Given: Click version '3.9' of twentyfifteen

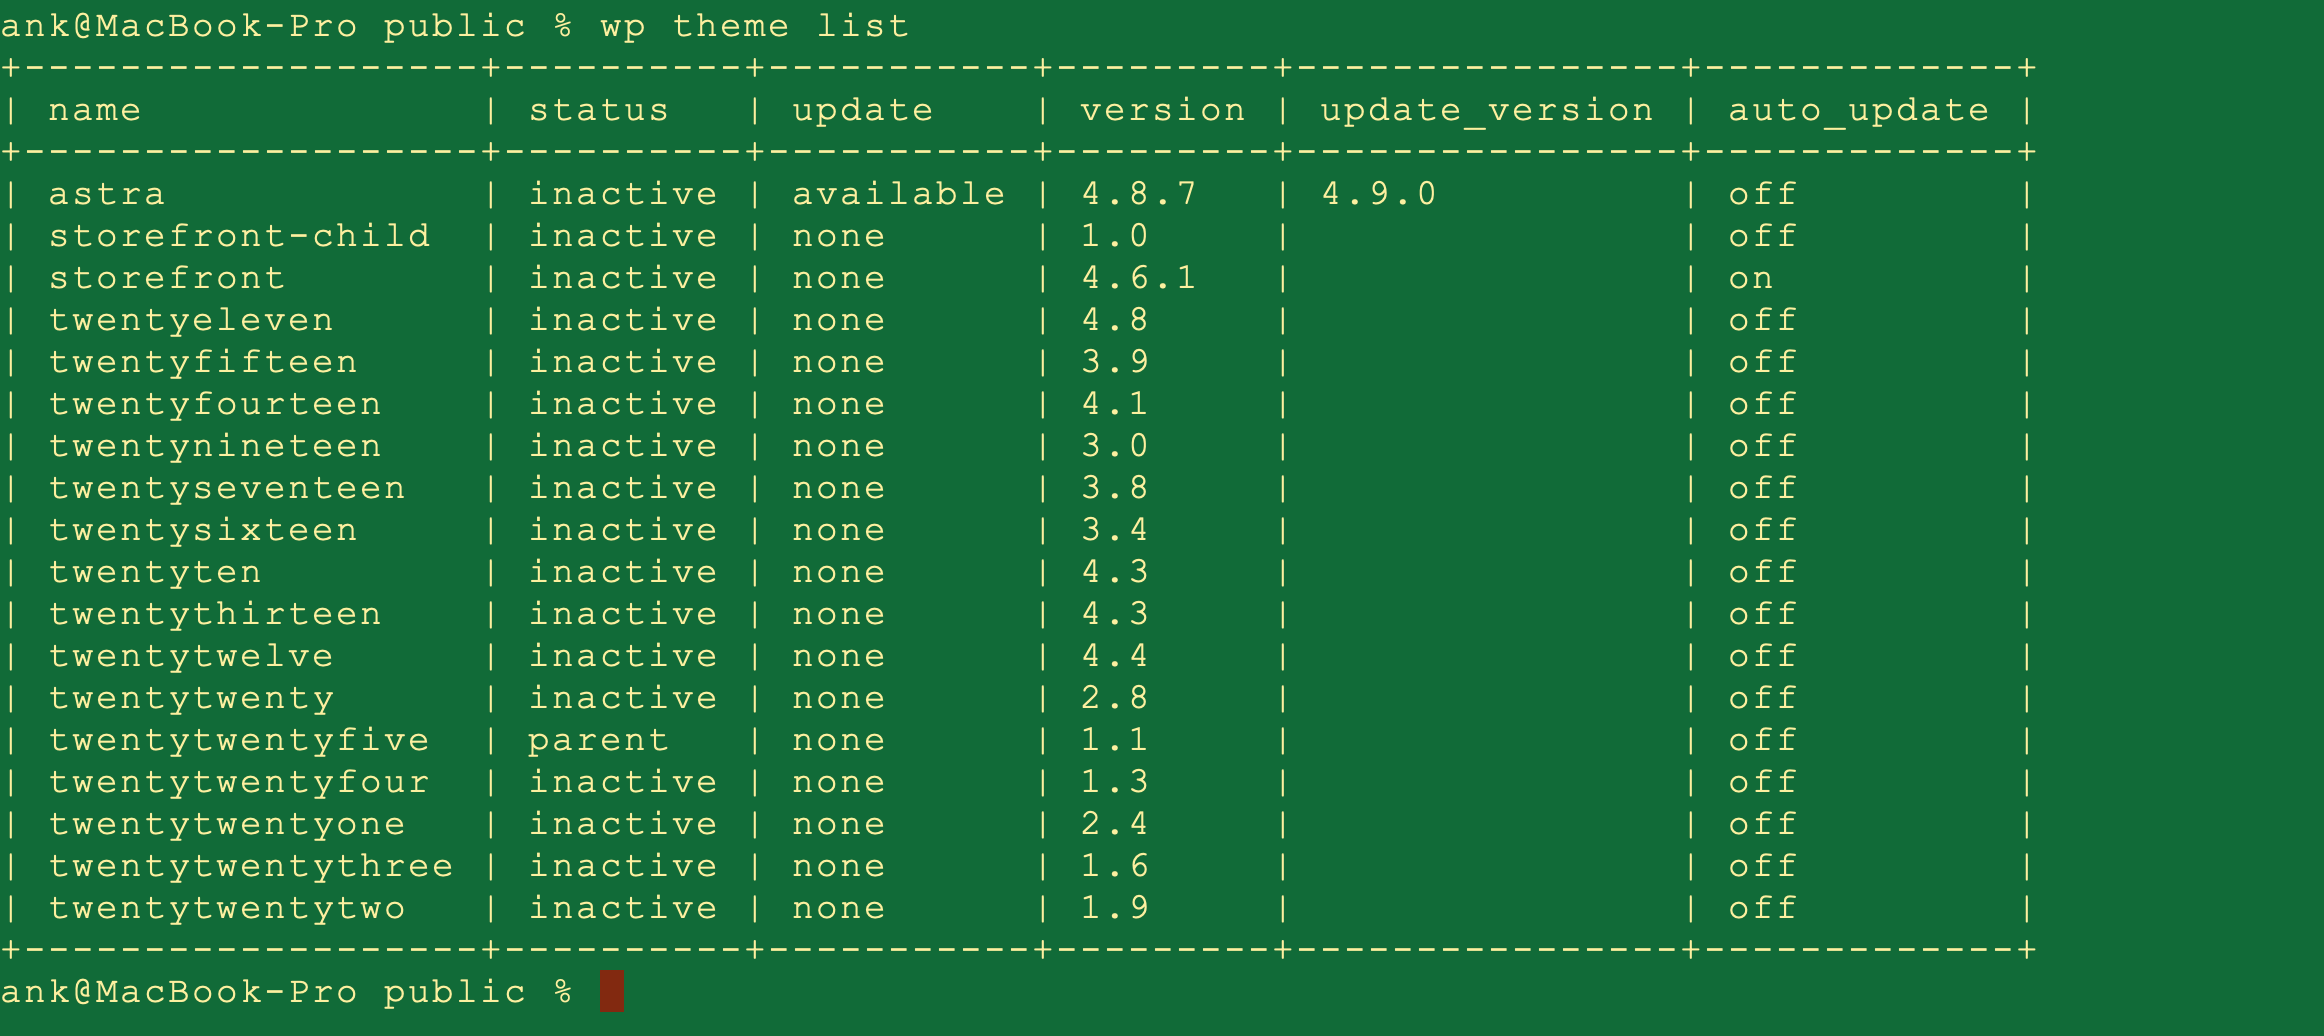Looking at the screenshot, I should [x=1115, y=362].
